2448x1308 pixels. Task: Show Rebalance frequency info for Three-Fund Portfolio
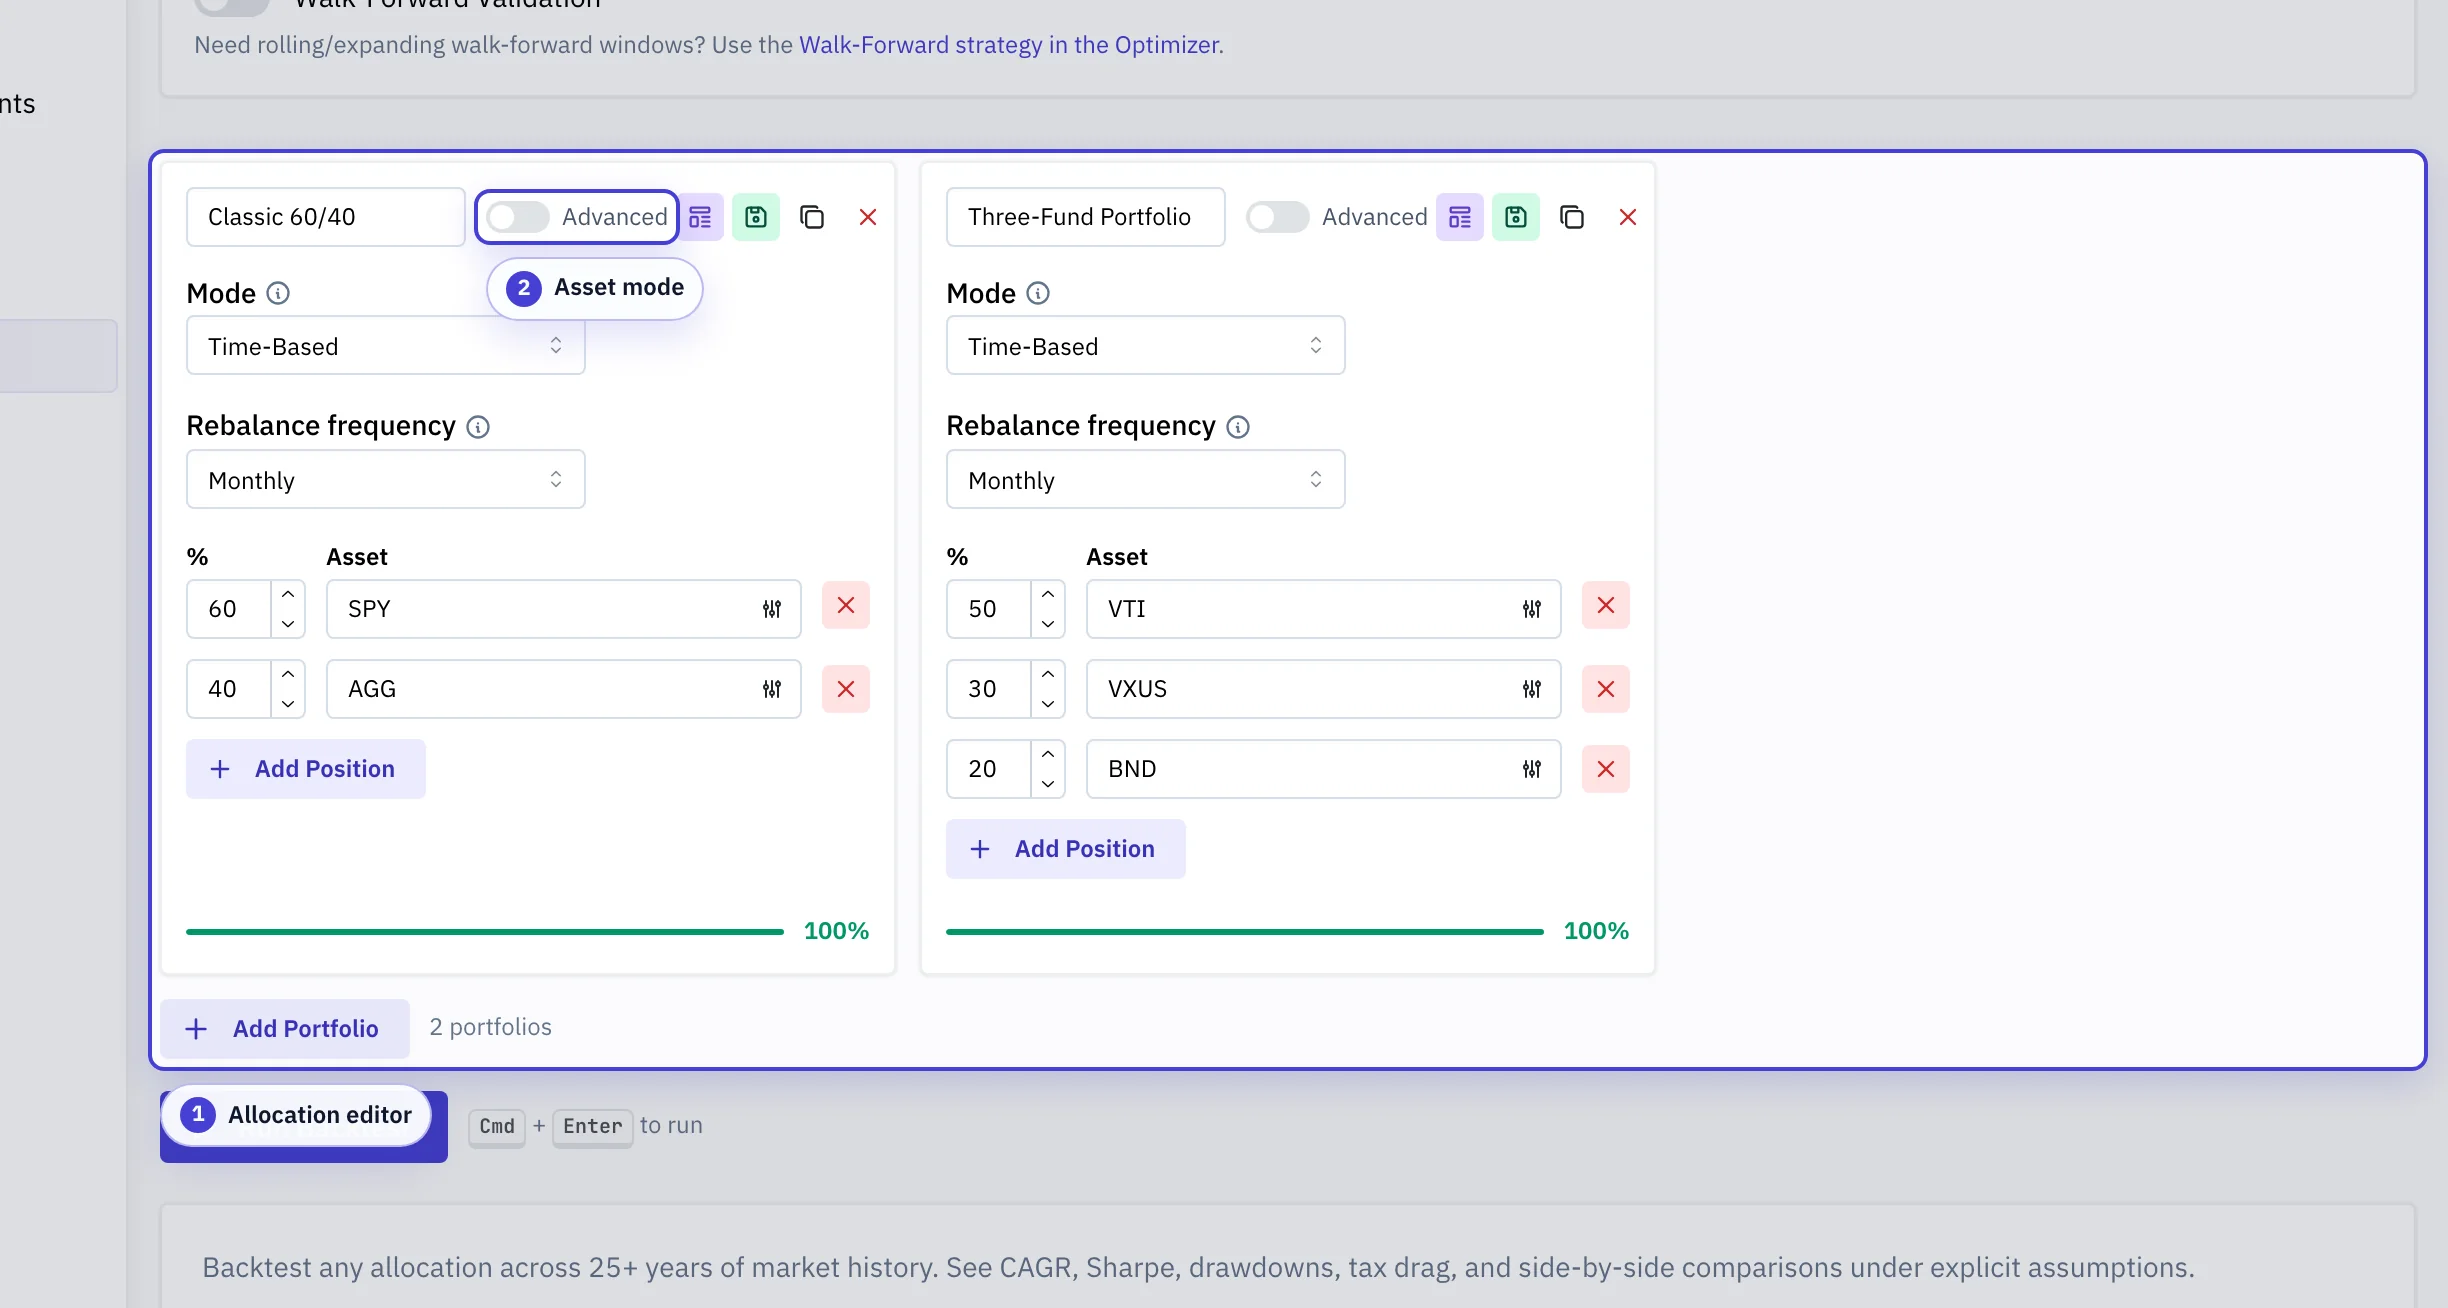(x=1238, y=427)
